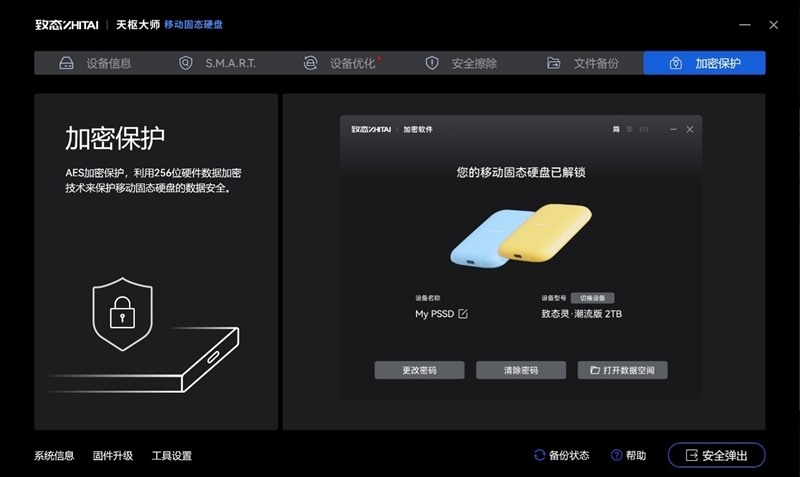Open 帮助 with the question mark icon
This screenshot has width=800, height=477.
(x=628, y=455)
